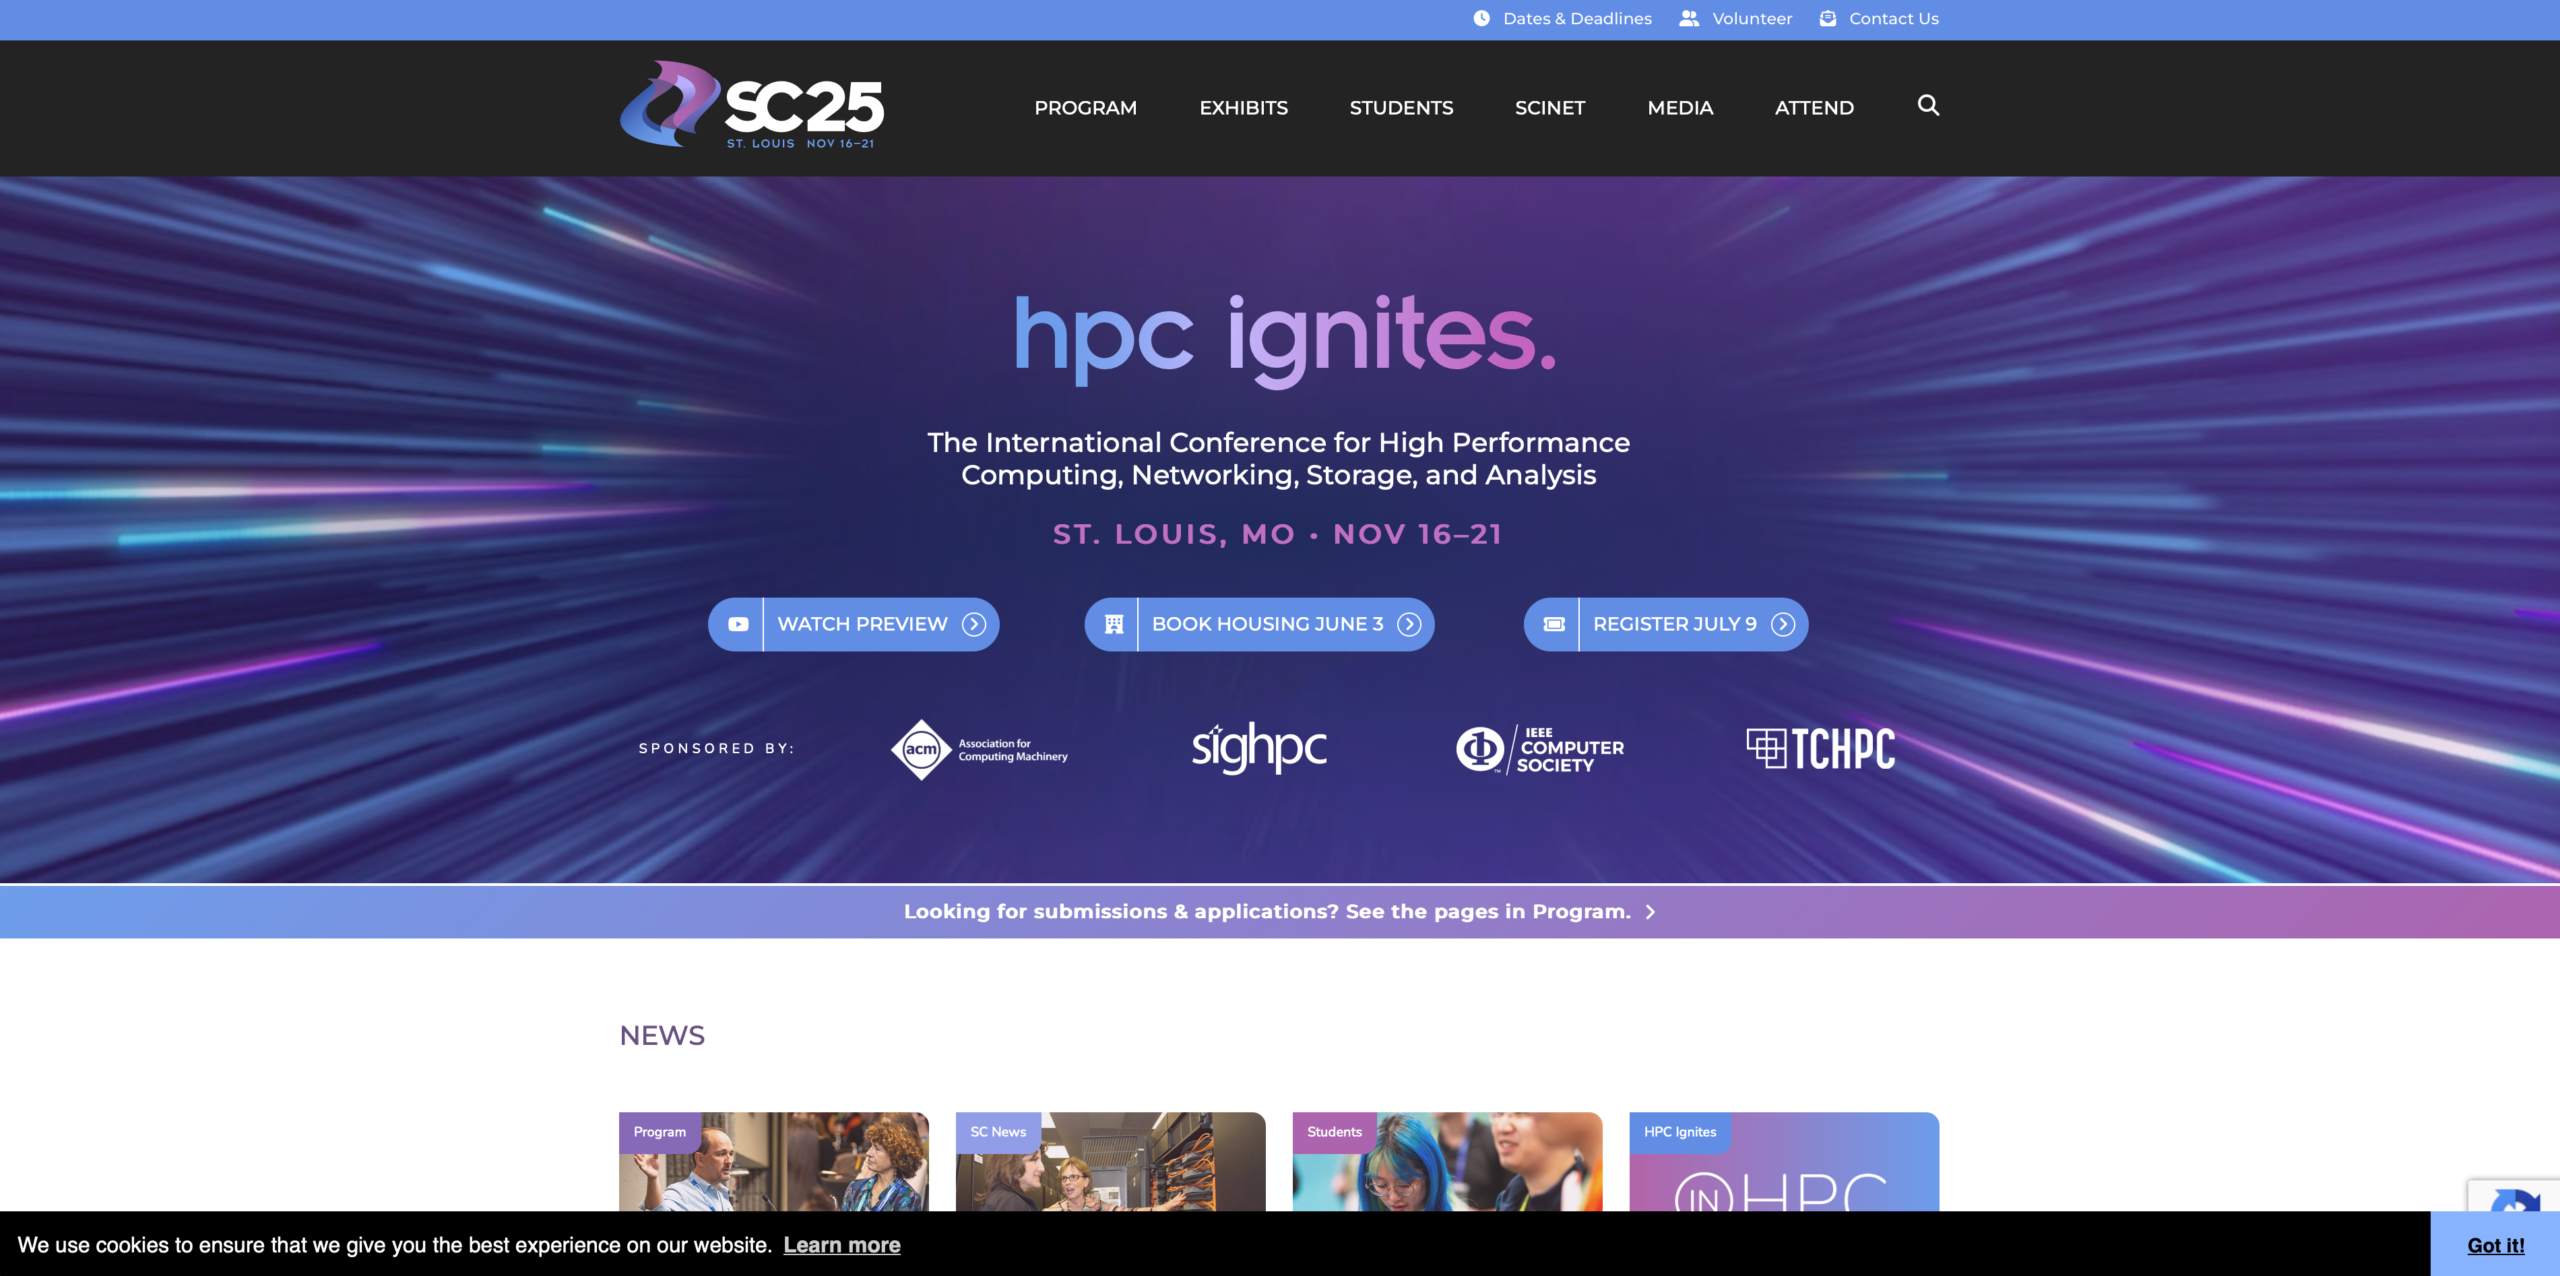Image resolution: width=2560 pixels, height=1276 pixels.
Task: Open the SCINET menu
Action: (x=1549, y=107)
